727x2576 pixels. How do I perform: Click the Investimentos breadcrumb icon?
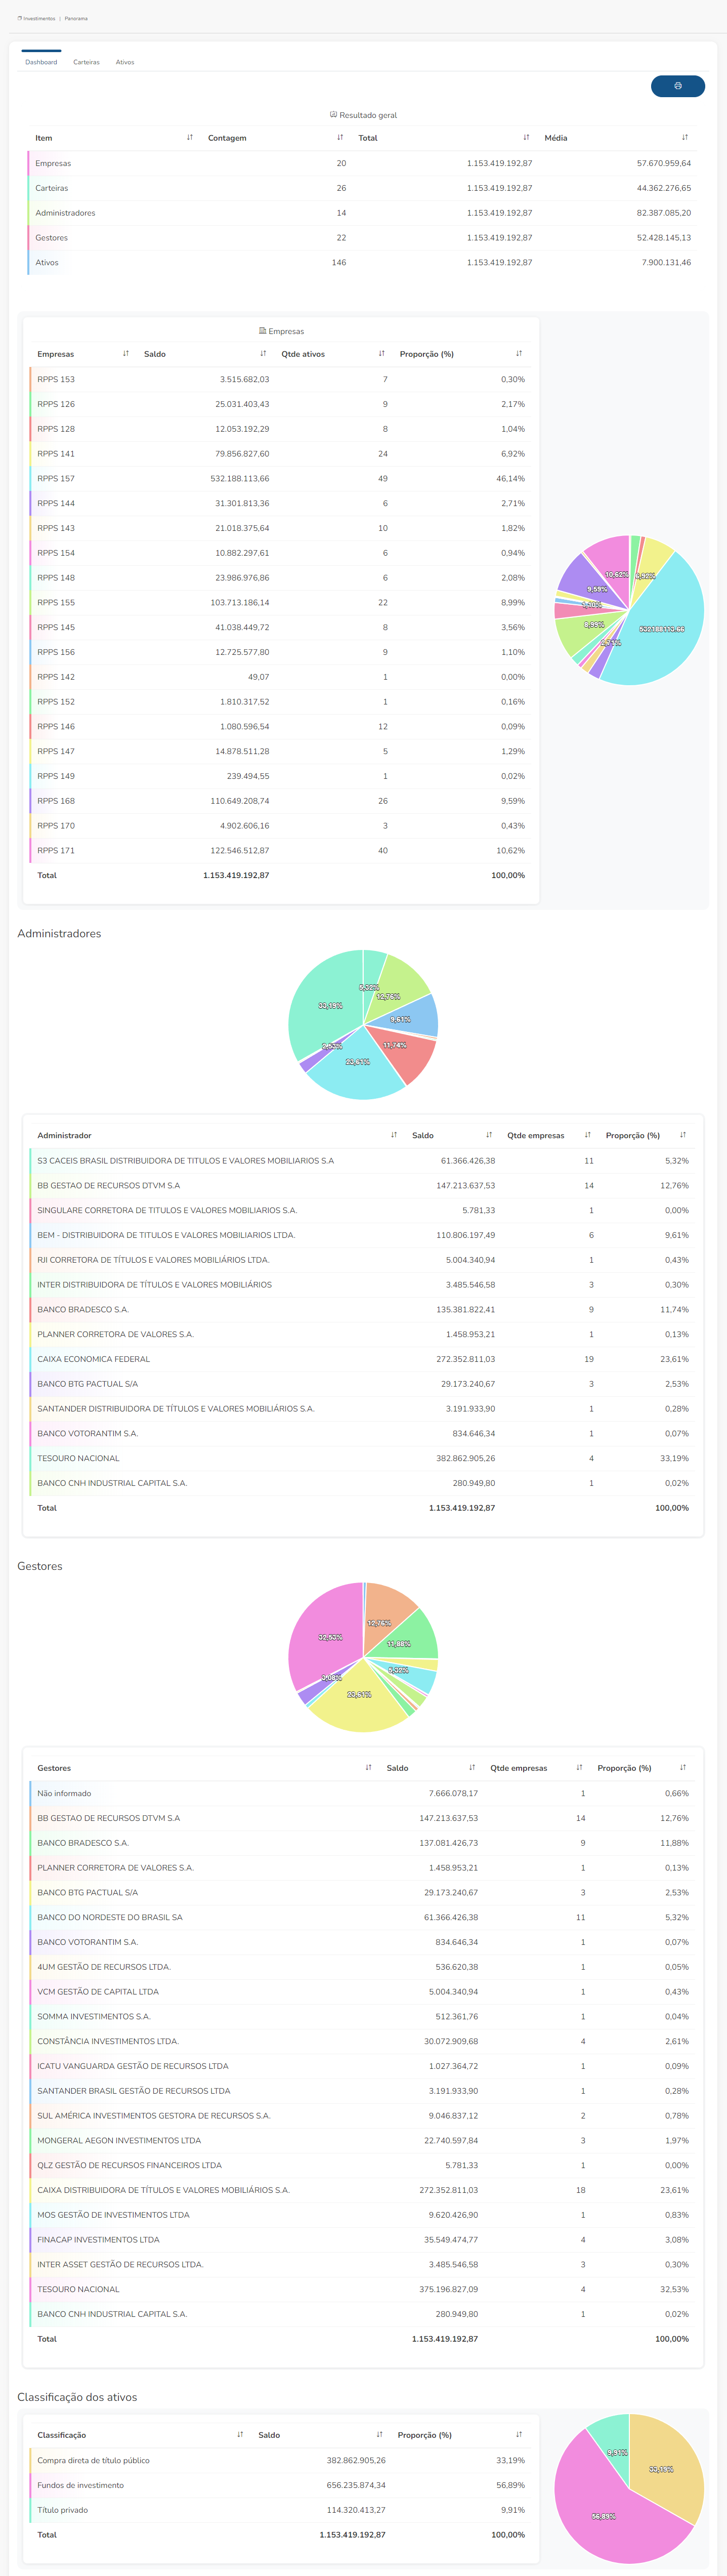[x=20, y=18]
